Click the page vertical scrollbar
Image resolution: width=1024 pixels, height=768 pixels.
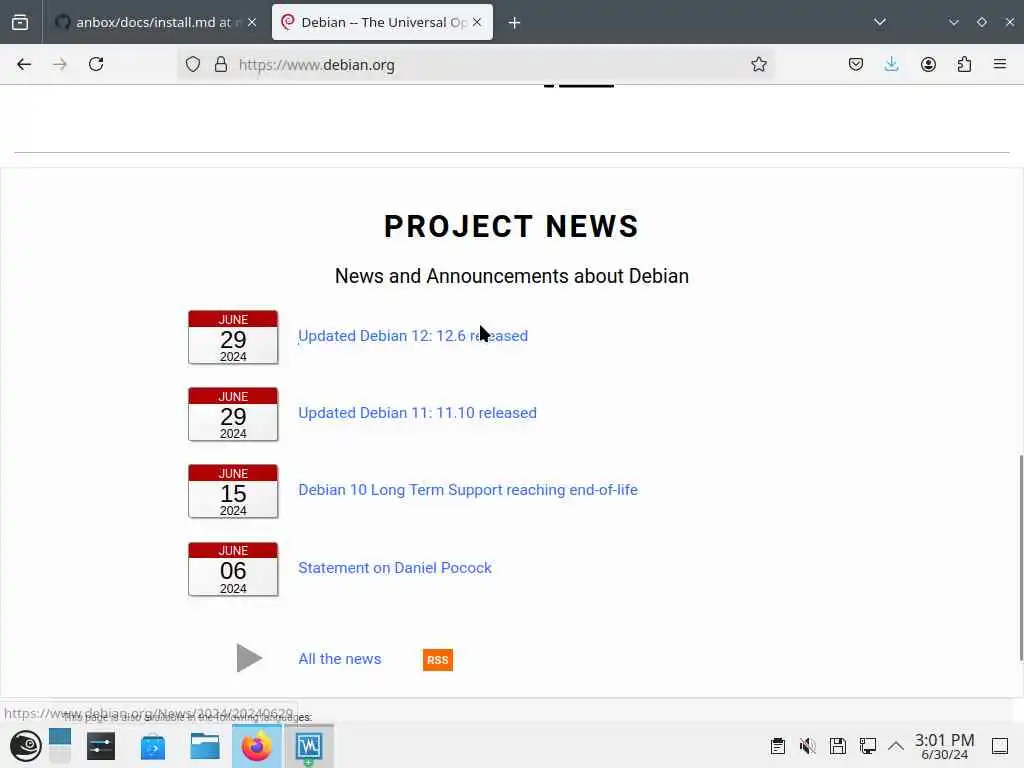1021,558
